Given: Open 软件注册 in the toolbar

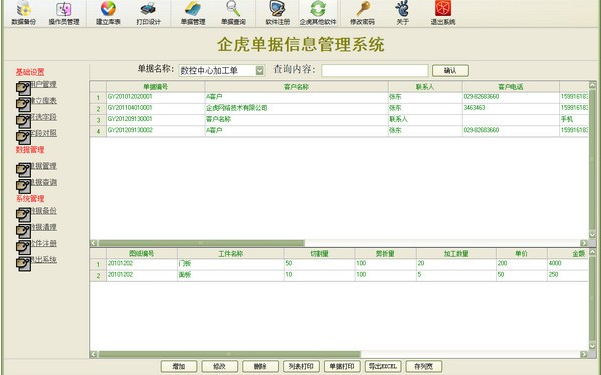Looking at the screenshot, I should [x=278, y=13].
